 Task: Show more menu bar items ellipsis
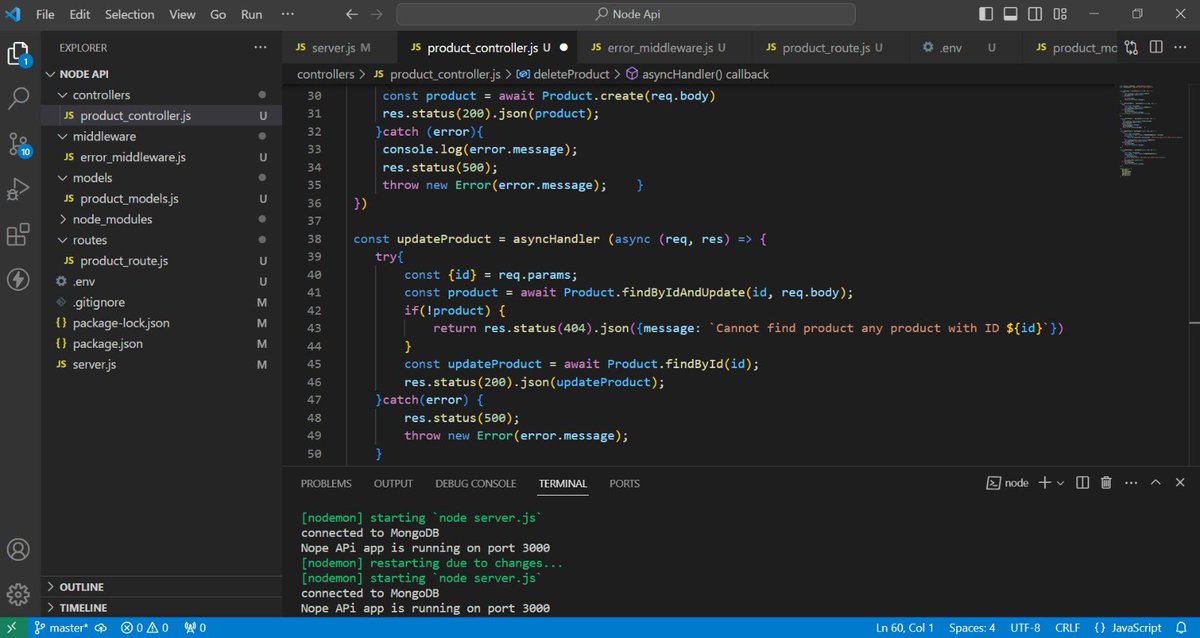click(288, 14)
